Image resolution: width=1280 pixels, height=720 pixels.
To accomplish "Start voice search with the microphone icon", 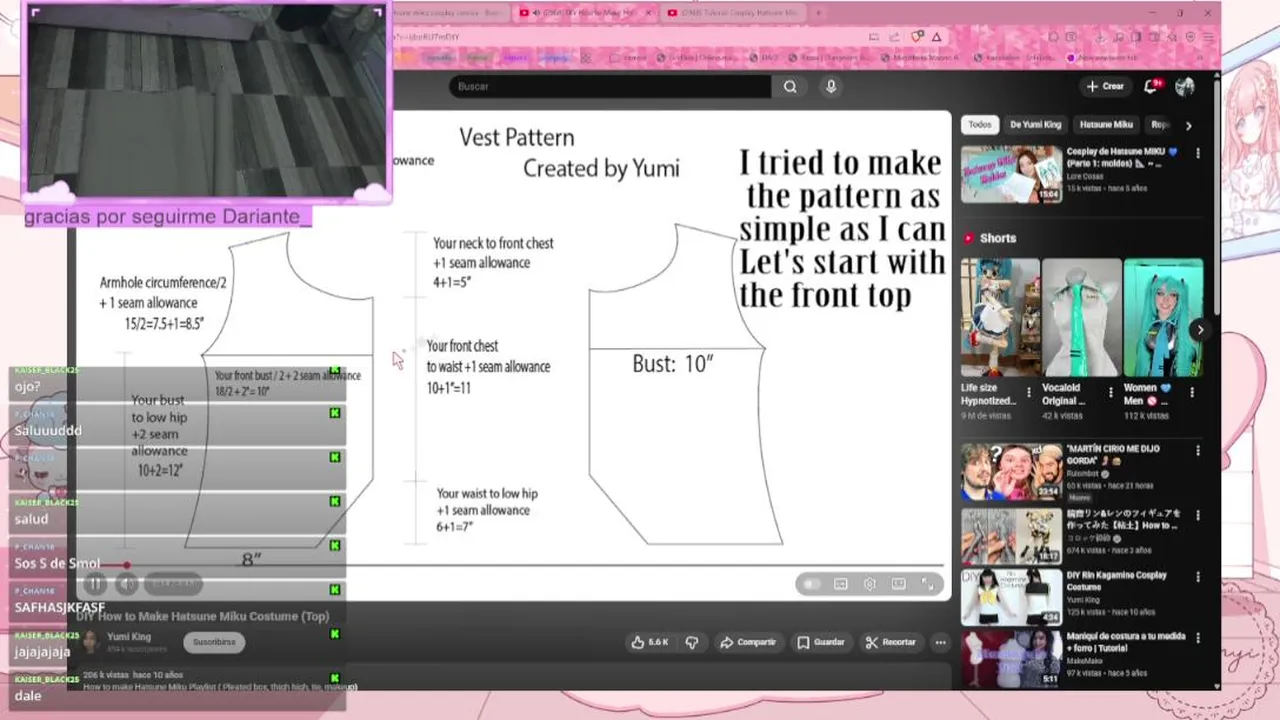I will [x=830, y=87].
